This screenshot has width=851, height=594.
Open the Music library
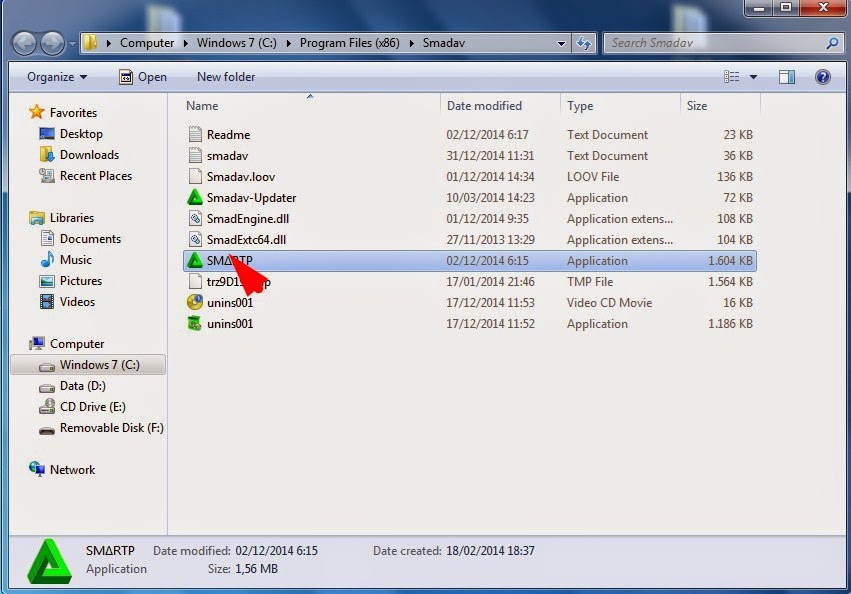pos(75,260)
